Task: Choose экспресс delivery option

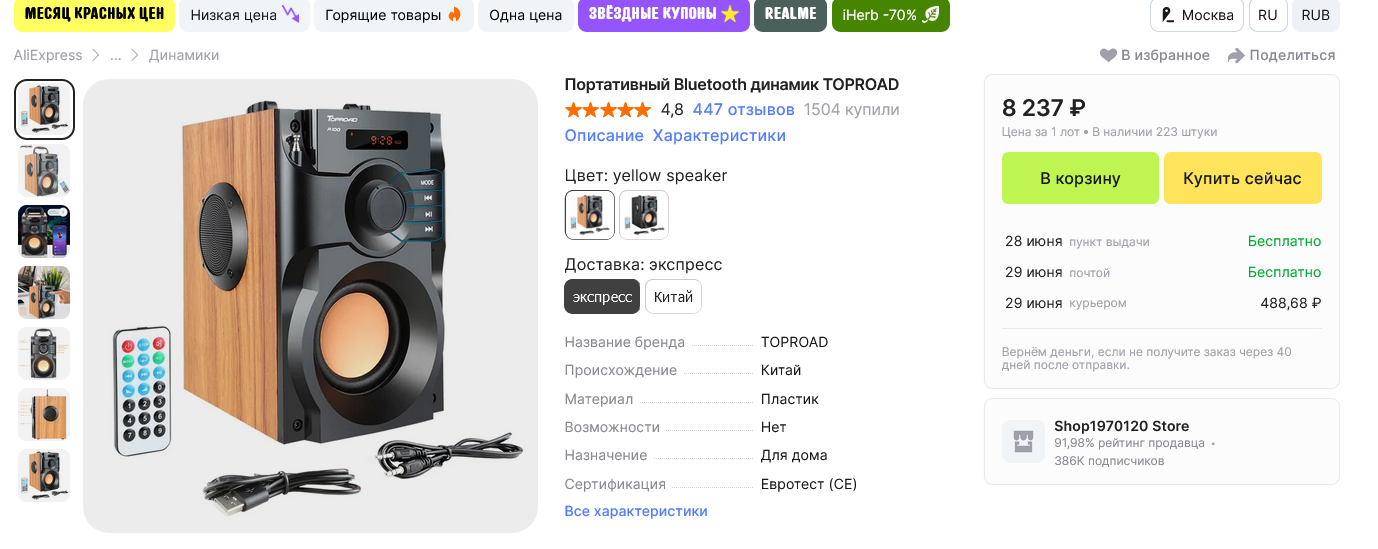Action: [602, 297]
